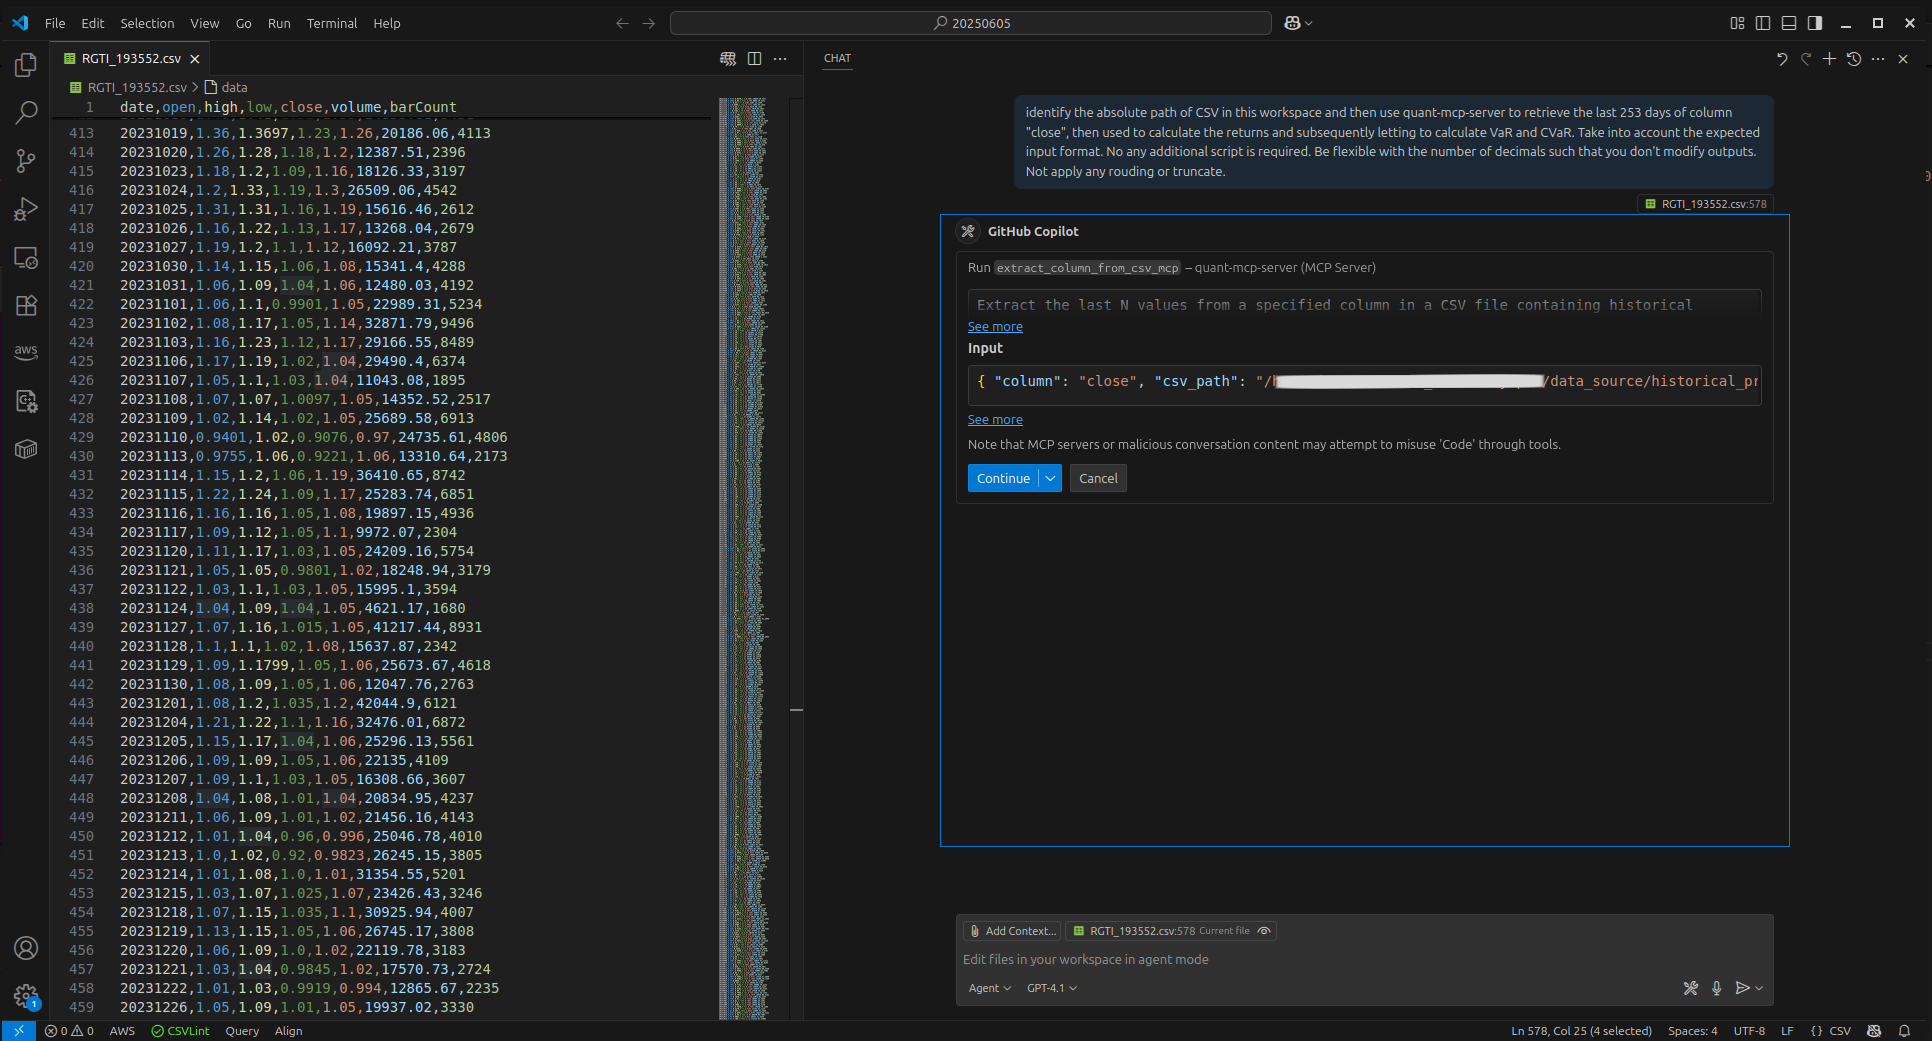Select the RGTI_193552.csv editor tab
The height and width of the screenshot is (1041, 1932).
131,59
